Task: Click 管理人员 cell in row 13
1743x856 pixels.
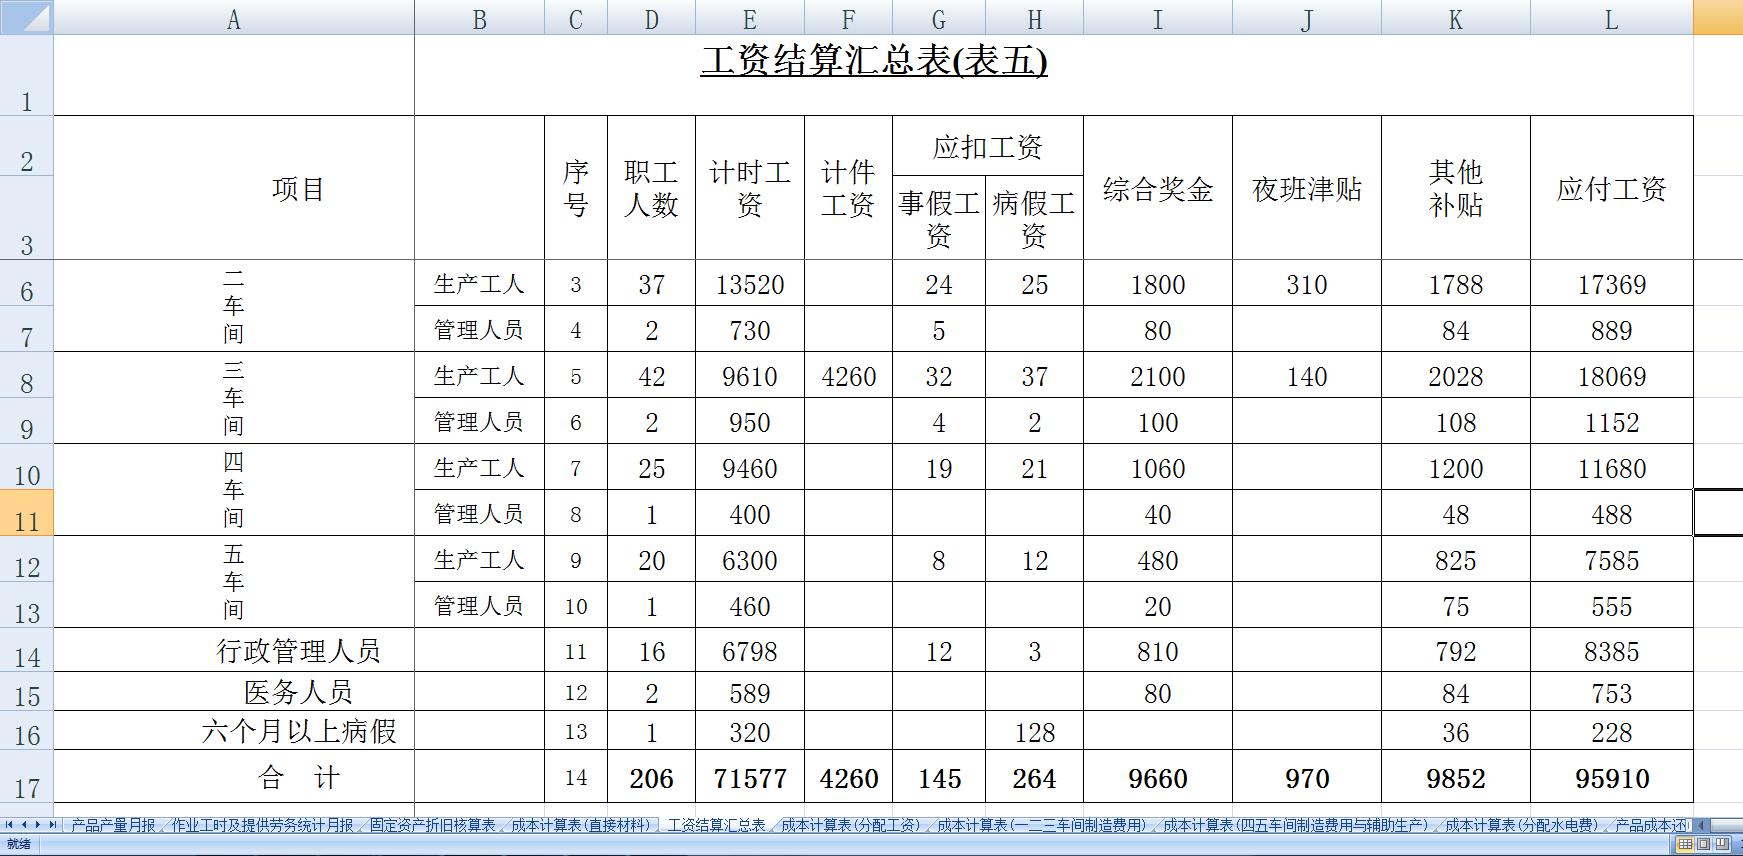Action: point(479,606)
